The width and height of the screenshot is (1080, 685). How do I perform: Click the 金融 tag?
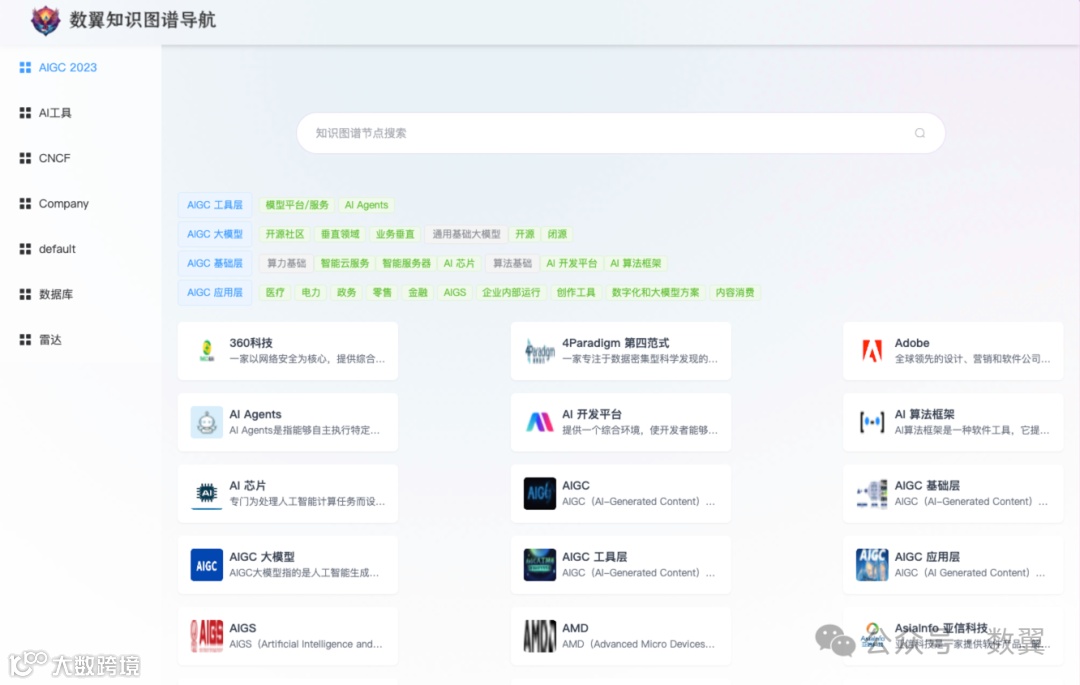418,293
